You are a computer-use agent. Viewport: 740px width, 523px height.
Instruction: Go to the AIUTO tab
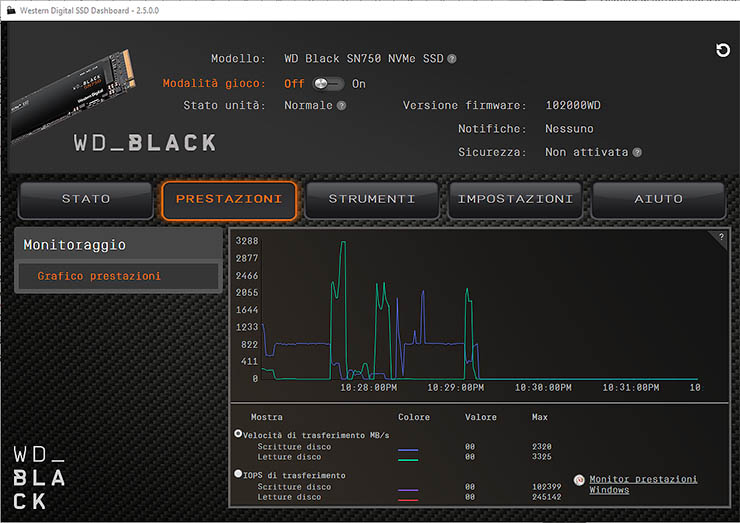[x=658, y=199]
